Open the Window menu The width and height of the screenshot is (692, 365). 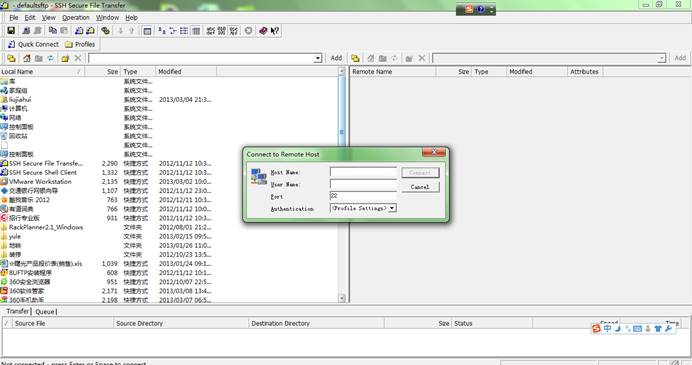[x=107, y=18]
